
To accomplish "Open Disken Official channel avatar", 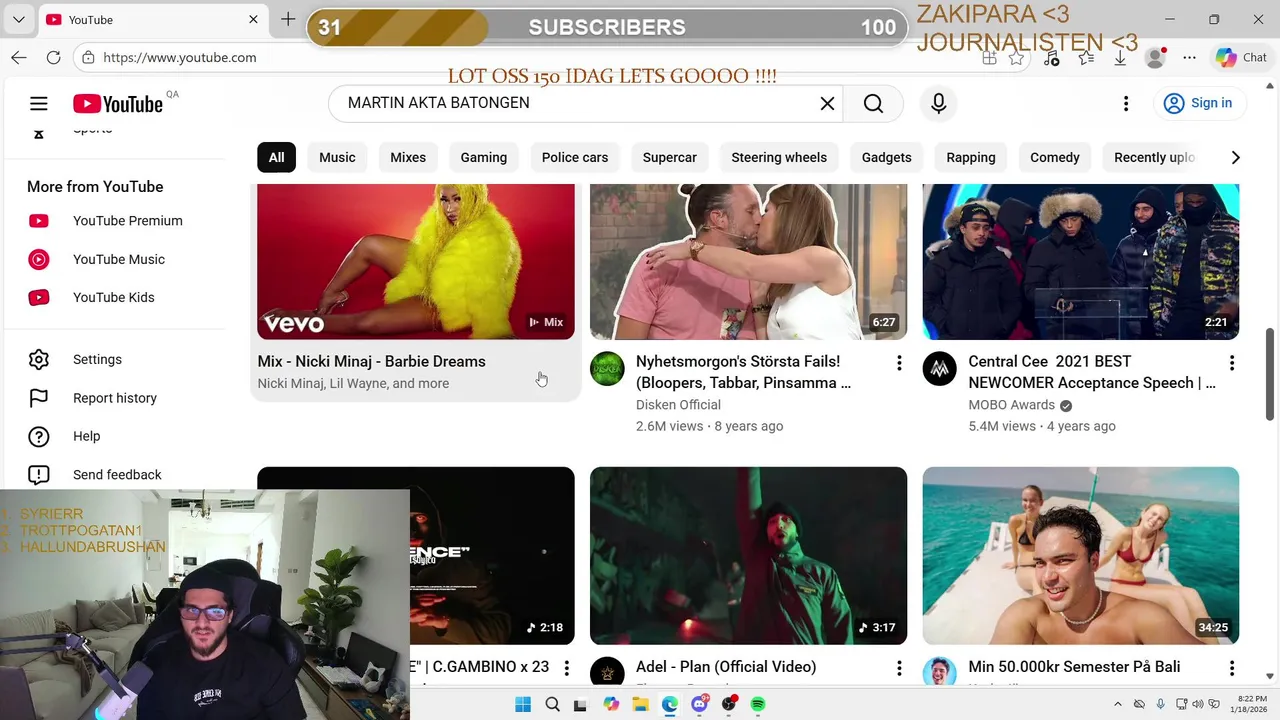I will [607, 369].
